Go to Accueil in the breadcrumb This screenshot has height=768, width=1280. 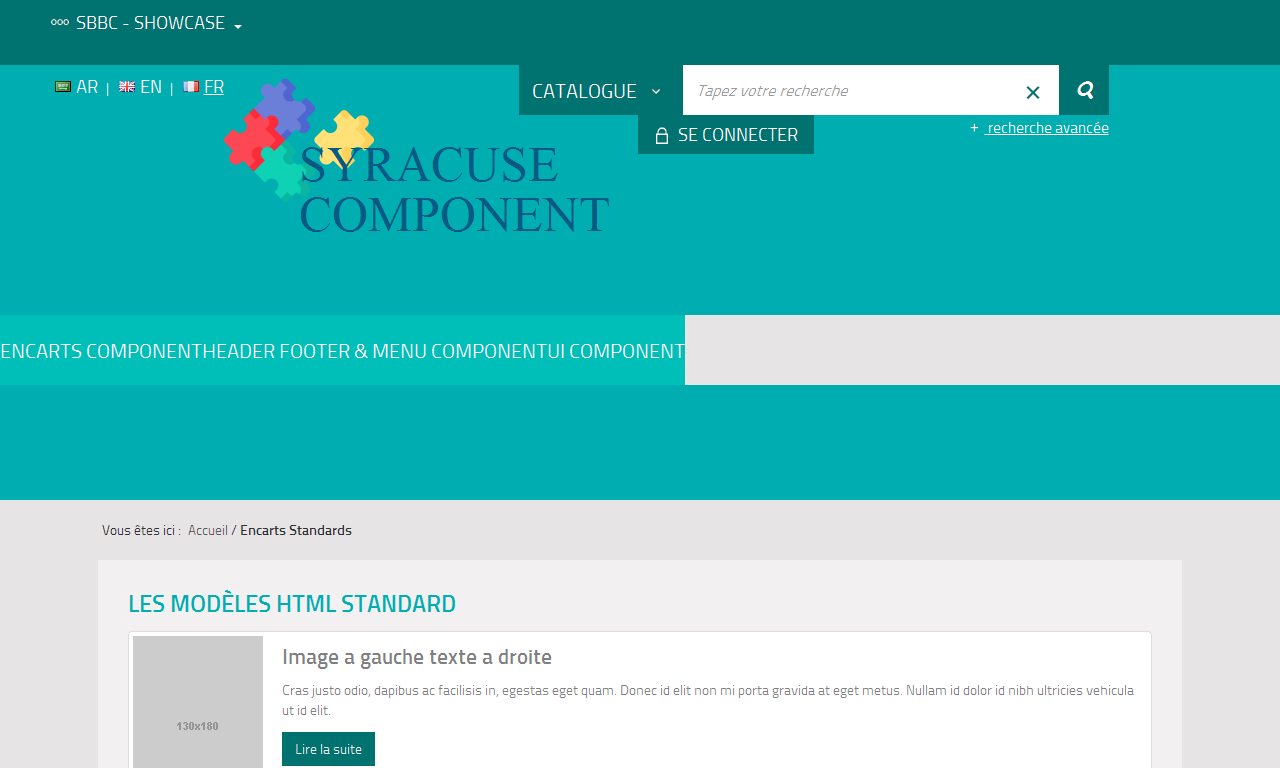pos(208,531)
